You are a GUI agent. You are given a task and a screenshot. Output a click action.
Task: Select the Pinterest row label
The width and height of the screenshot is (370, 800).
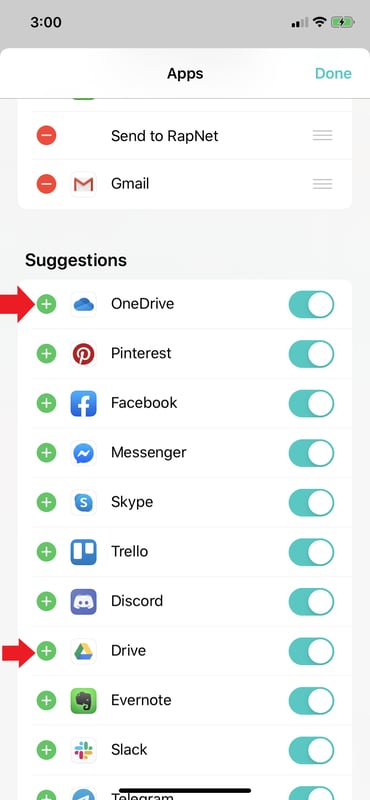(141, 353)
